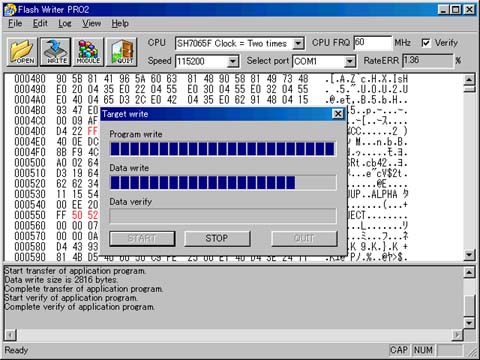Open the File menu
480x360 pixels.
click(15, 24)
